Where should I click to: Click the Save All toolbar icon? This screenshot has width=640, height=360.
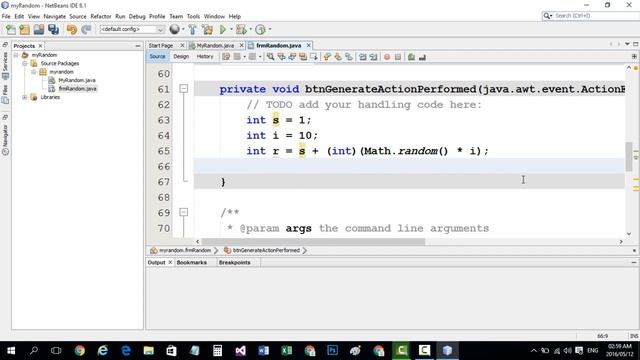(53, 29)
